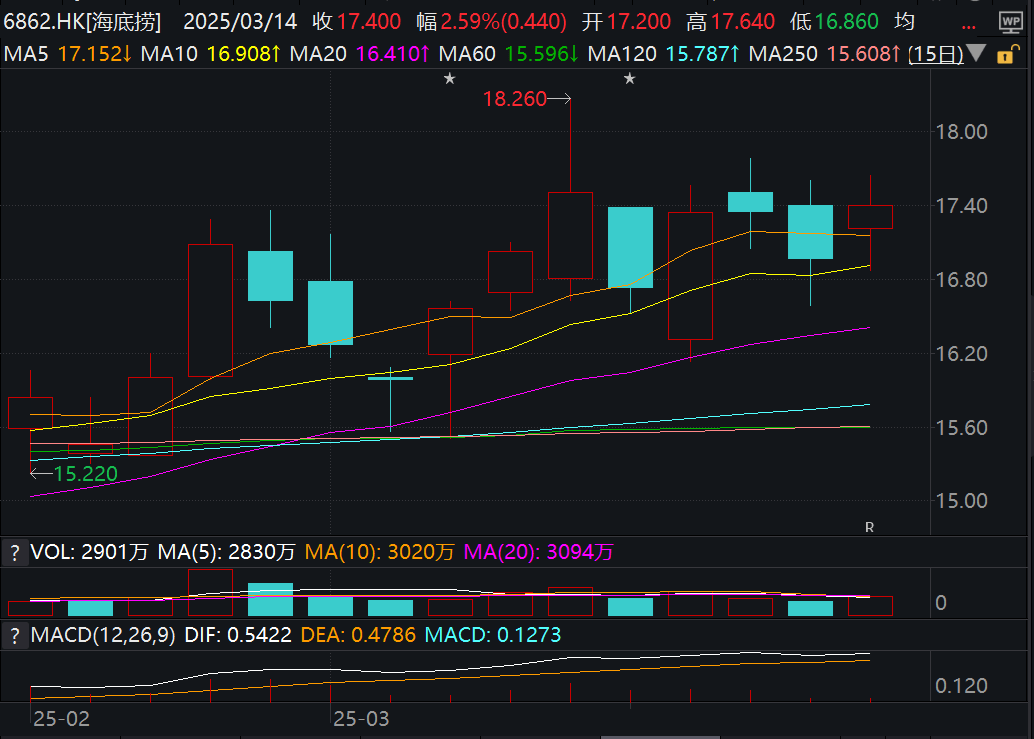This screenshot has height=739, width=1034.
Task: Open the MACD indicator help question mark
Action: pyautogui.click(x=15, y=635)
